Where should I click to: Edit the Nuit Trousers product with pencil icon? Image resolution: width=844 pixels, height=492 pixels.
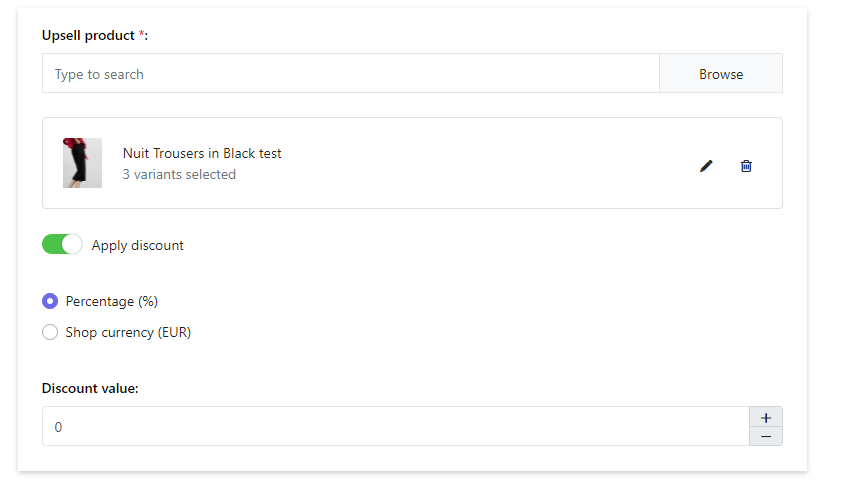[706, 166]
